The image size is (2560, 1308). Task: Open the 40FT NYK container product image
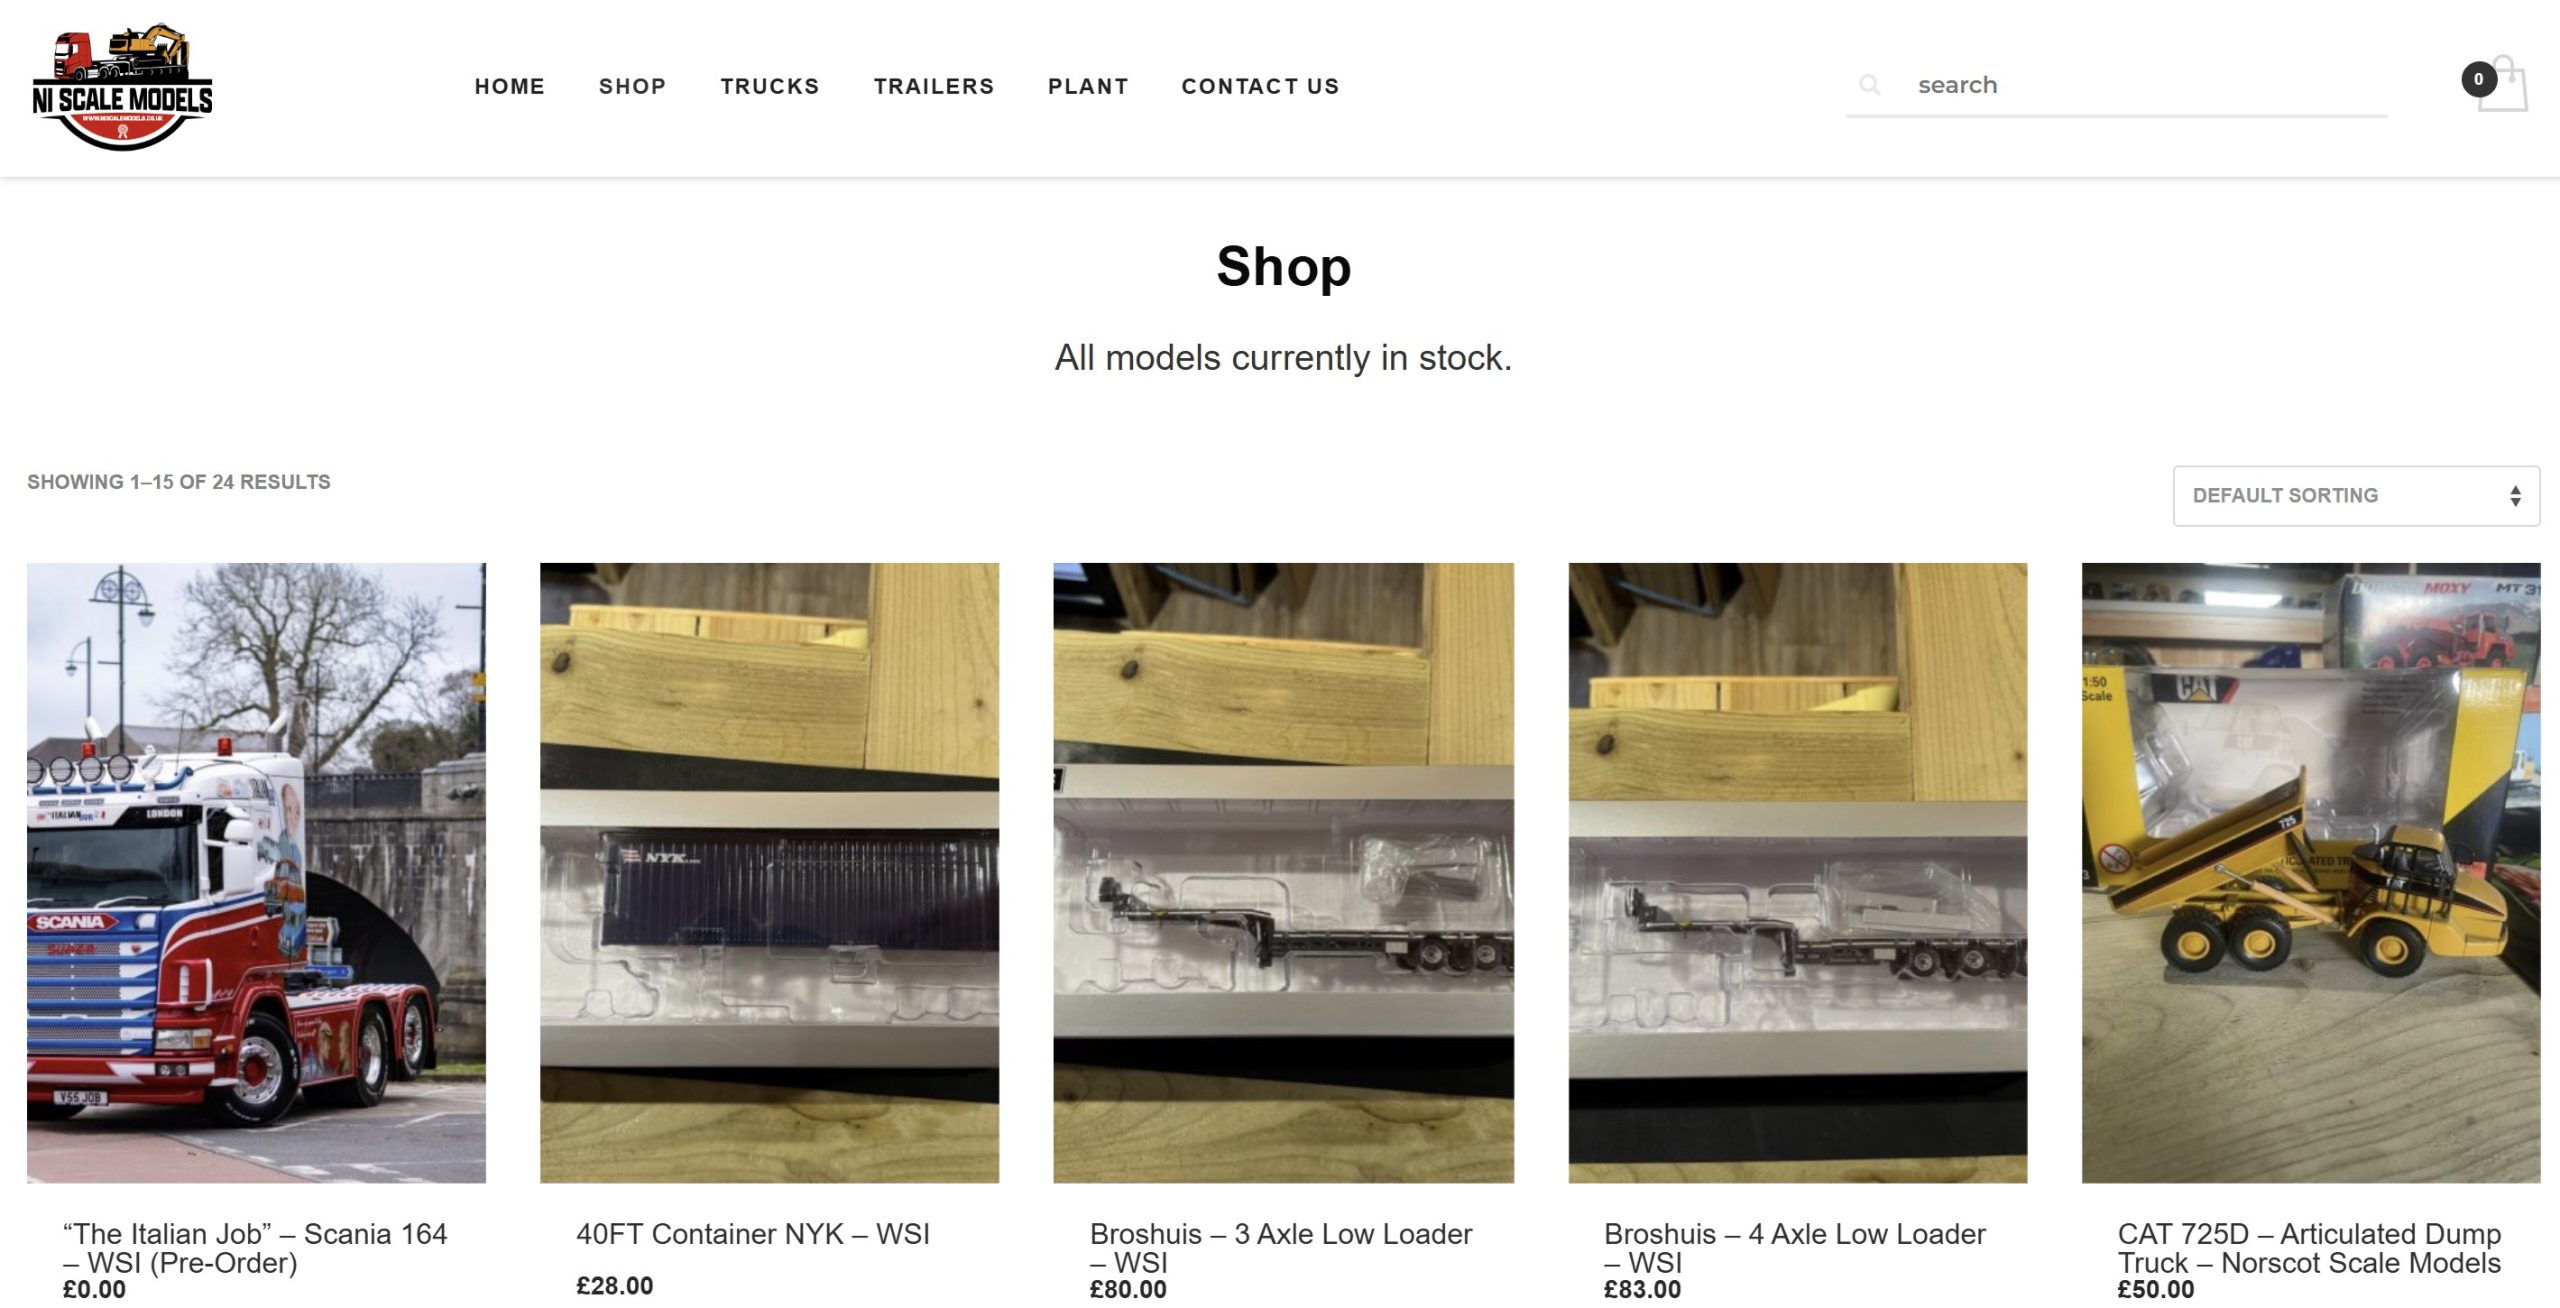(769, 873)
